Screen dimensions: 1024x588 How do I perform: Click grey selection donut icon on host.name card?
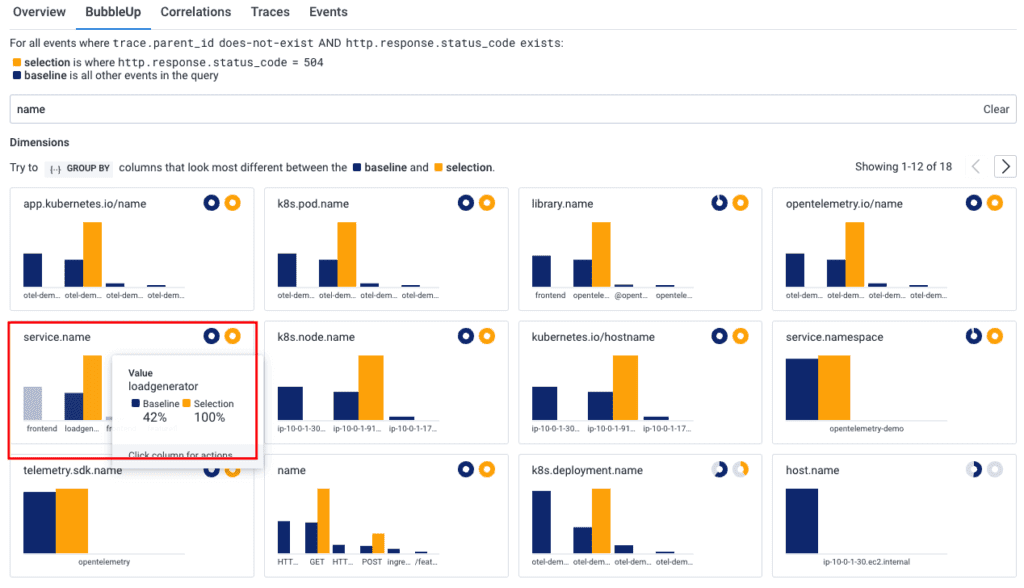coord(994,469)
